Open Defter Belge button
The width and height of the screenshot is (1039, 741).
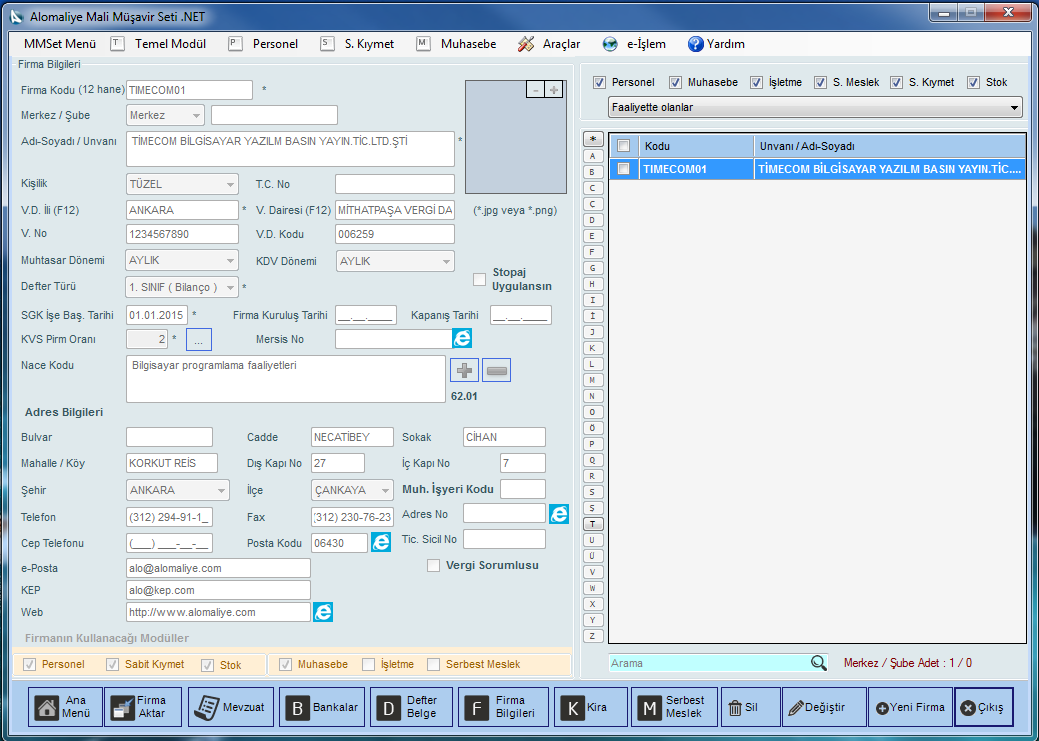(x=411, y=707)
